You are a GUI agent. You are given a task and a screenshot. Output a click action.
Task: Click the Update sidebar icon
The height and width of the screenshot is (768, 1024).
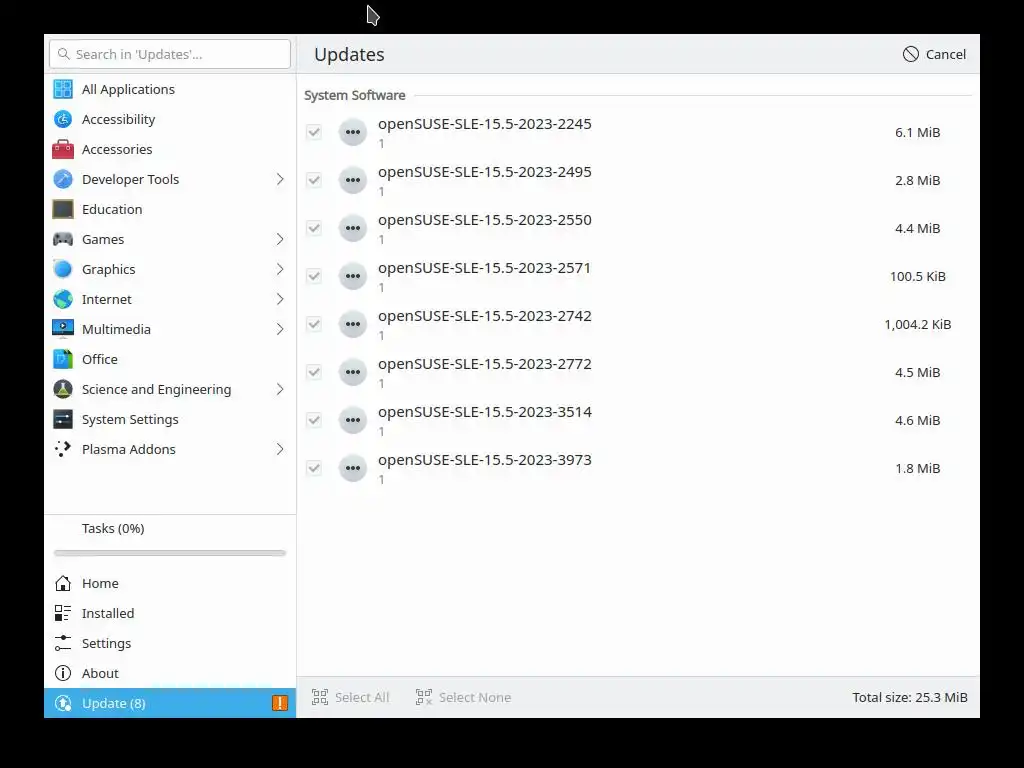[63, 703]
